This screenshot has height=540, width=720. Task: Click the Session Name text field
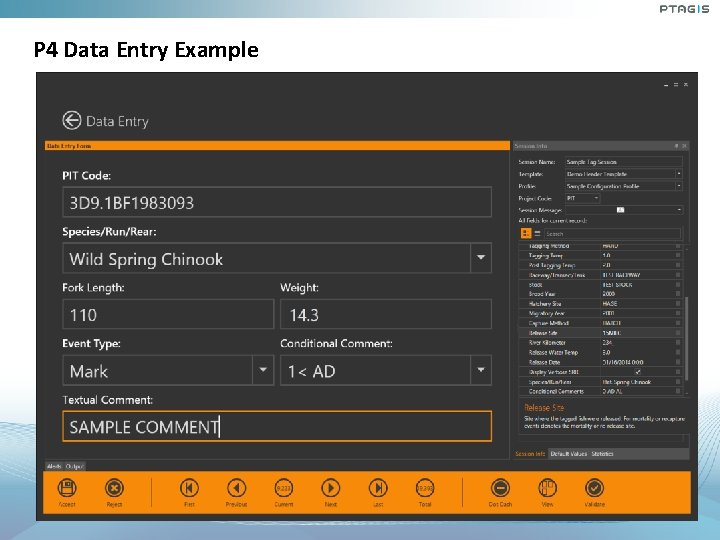pyautogui.click(x=624, y=162)
